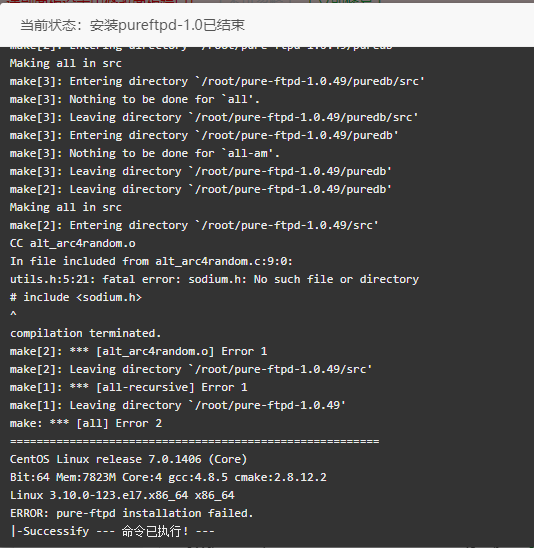Click the equals-sign separator line

[x=195, y=441]
